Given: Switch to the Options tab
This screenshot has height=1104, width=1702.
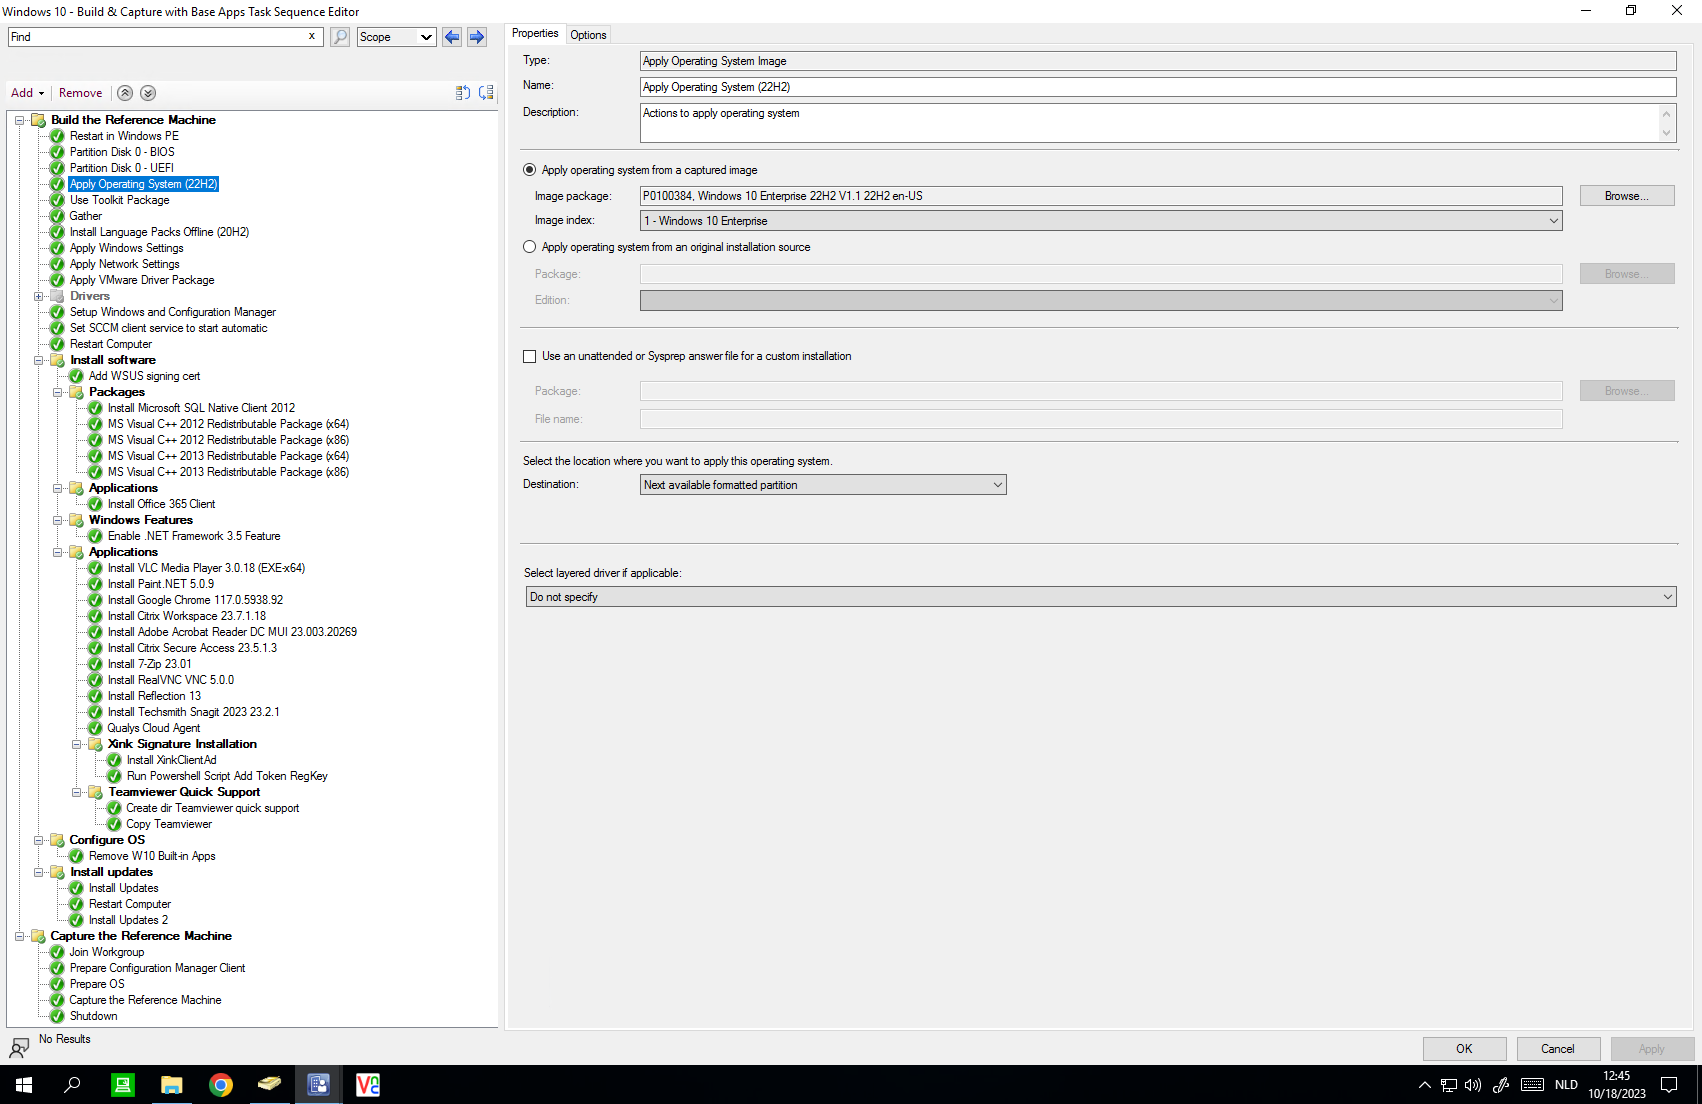Looking at the screenshot, I should click(588, 35).
